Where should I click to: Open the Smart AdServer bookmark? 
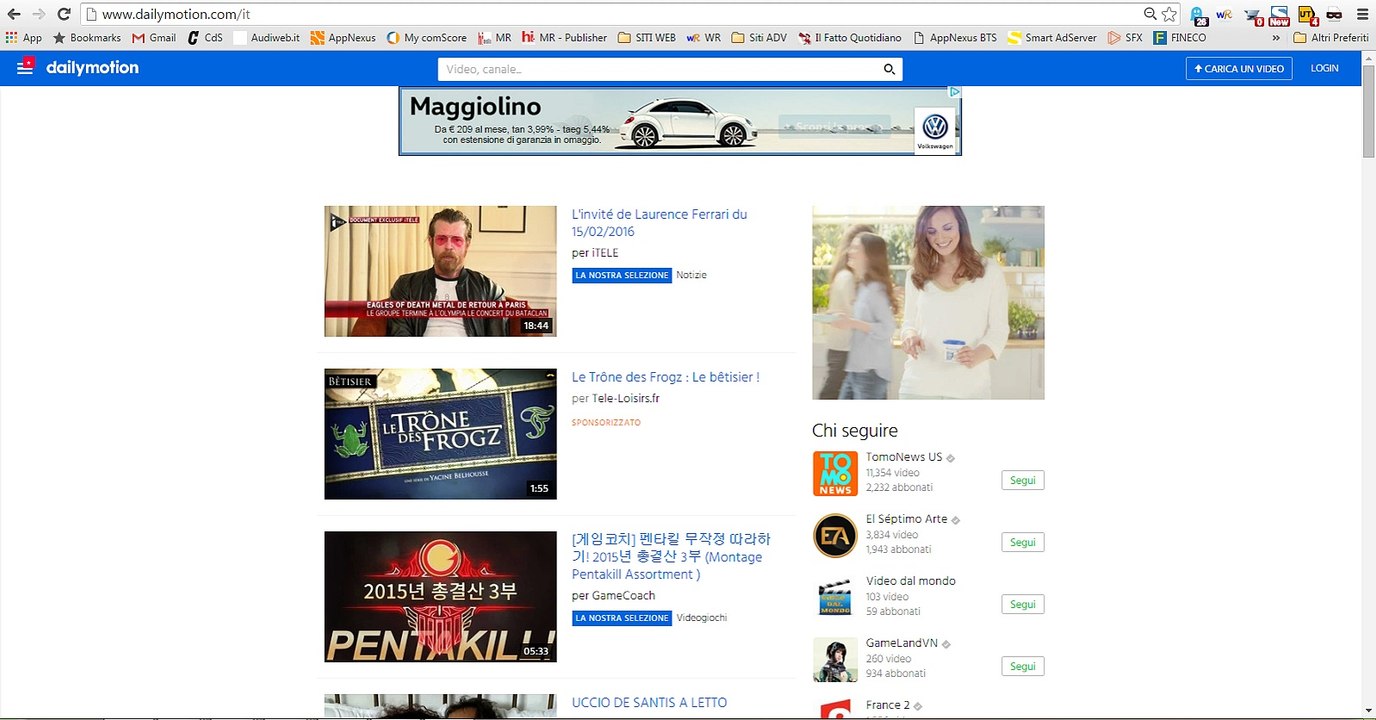[x=1053, y=38]
